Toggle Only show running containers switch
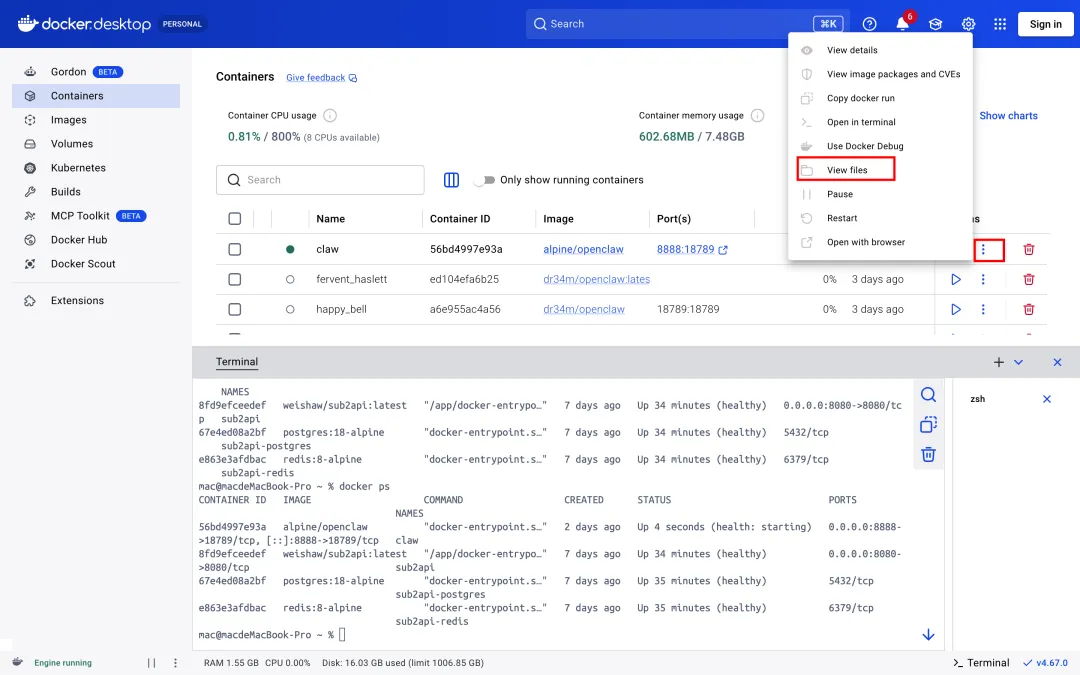The height and width of the screenshot is (675, 1080). pyautogui.click(x=485, y=180)
